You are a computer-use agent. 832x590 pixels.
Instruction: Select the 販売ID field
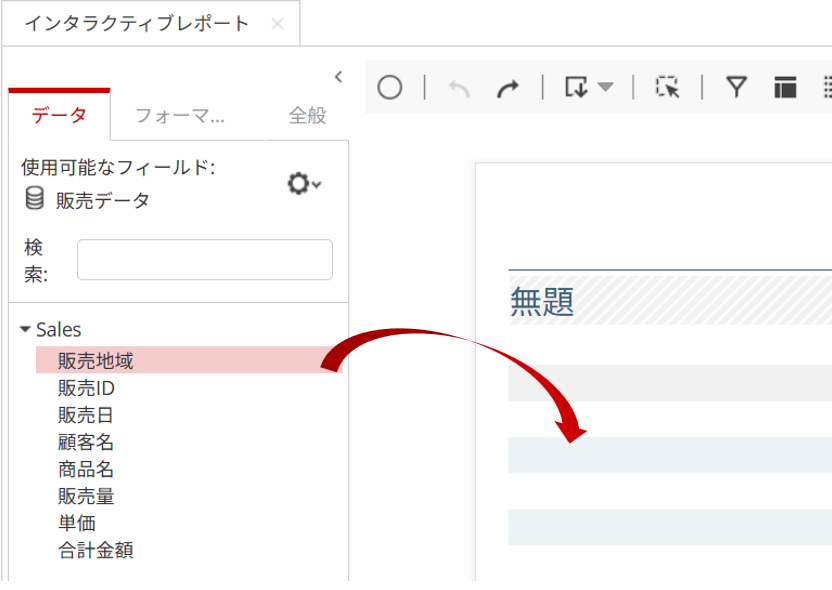86,388
